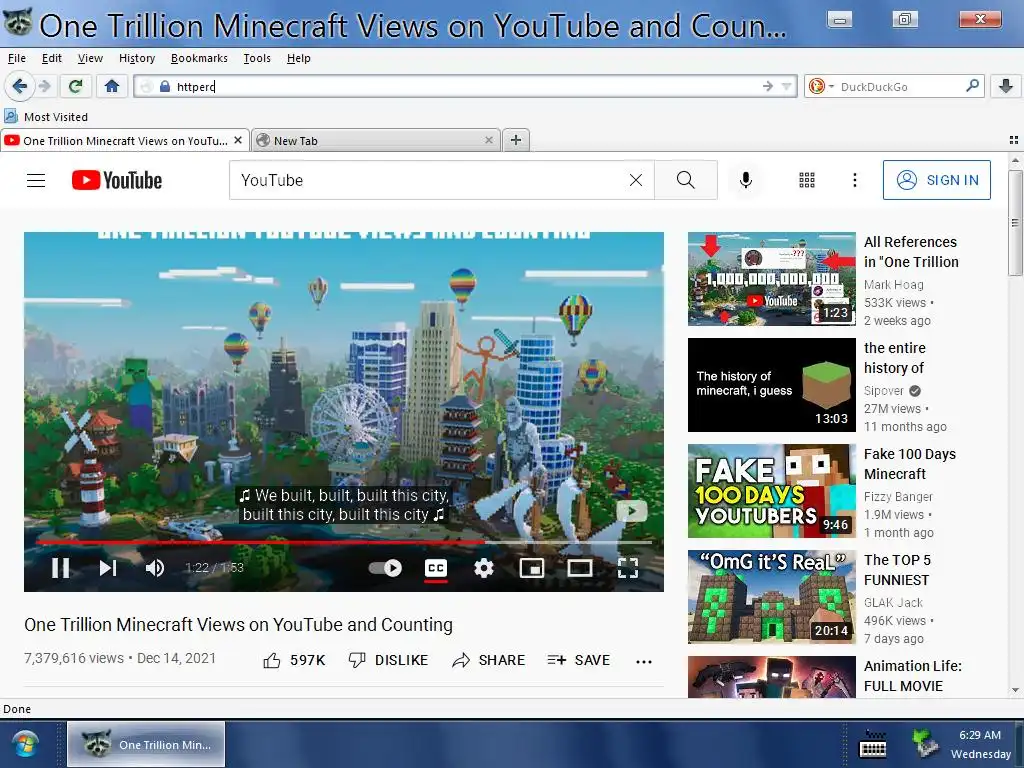Clear the YouTube search box with X

635,180
